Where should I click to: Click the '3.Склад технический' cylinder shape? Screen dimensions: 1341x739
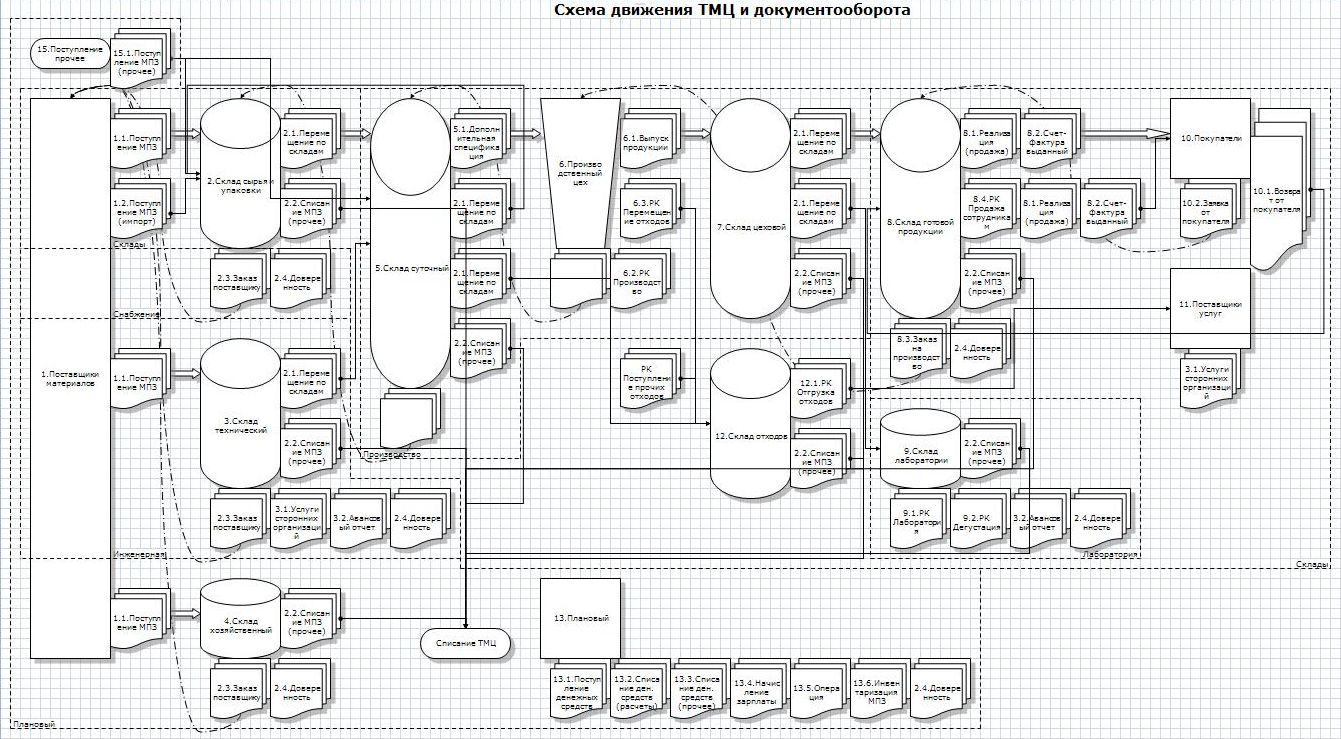tap(241, 420)
